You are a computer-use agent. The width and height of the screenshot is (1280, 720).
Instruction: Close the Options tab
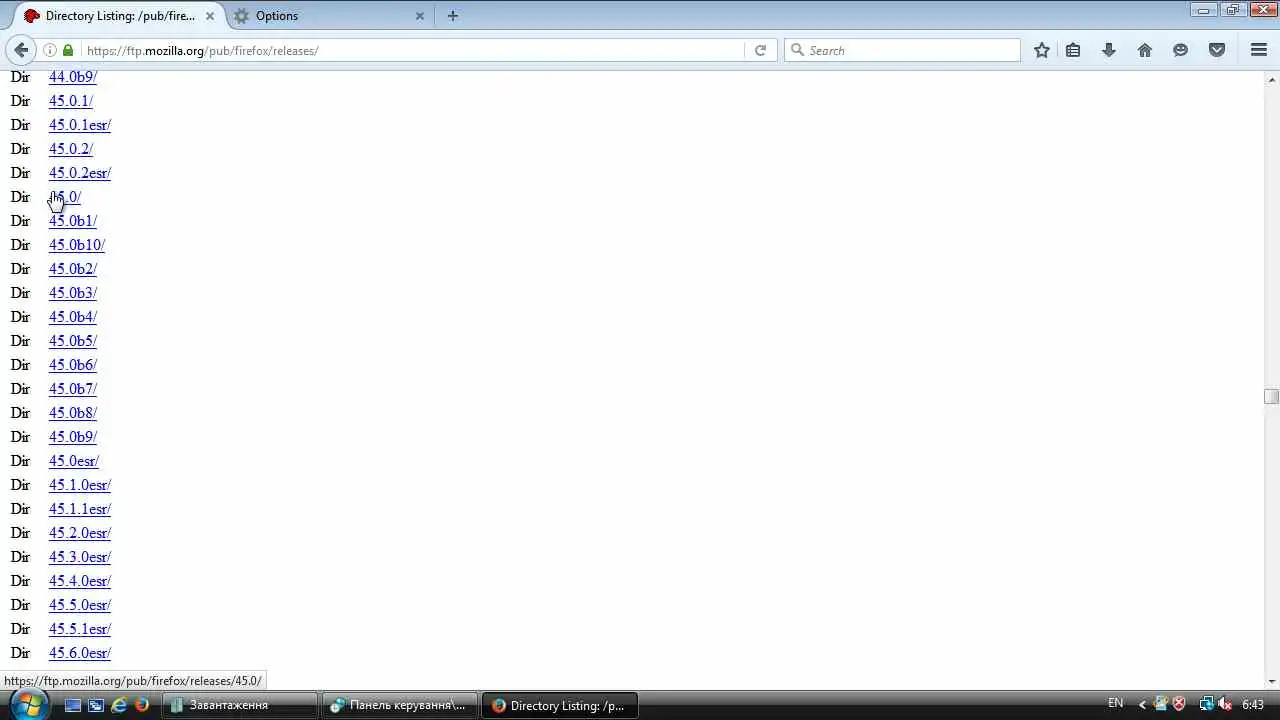(420, 16)
